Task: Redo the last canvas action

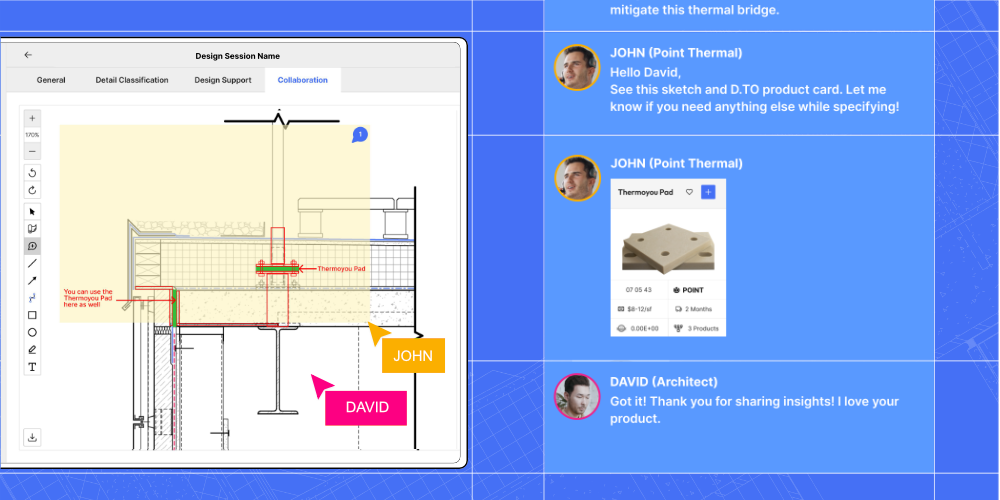Action: 32,190
